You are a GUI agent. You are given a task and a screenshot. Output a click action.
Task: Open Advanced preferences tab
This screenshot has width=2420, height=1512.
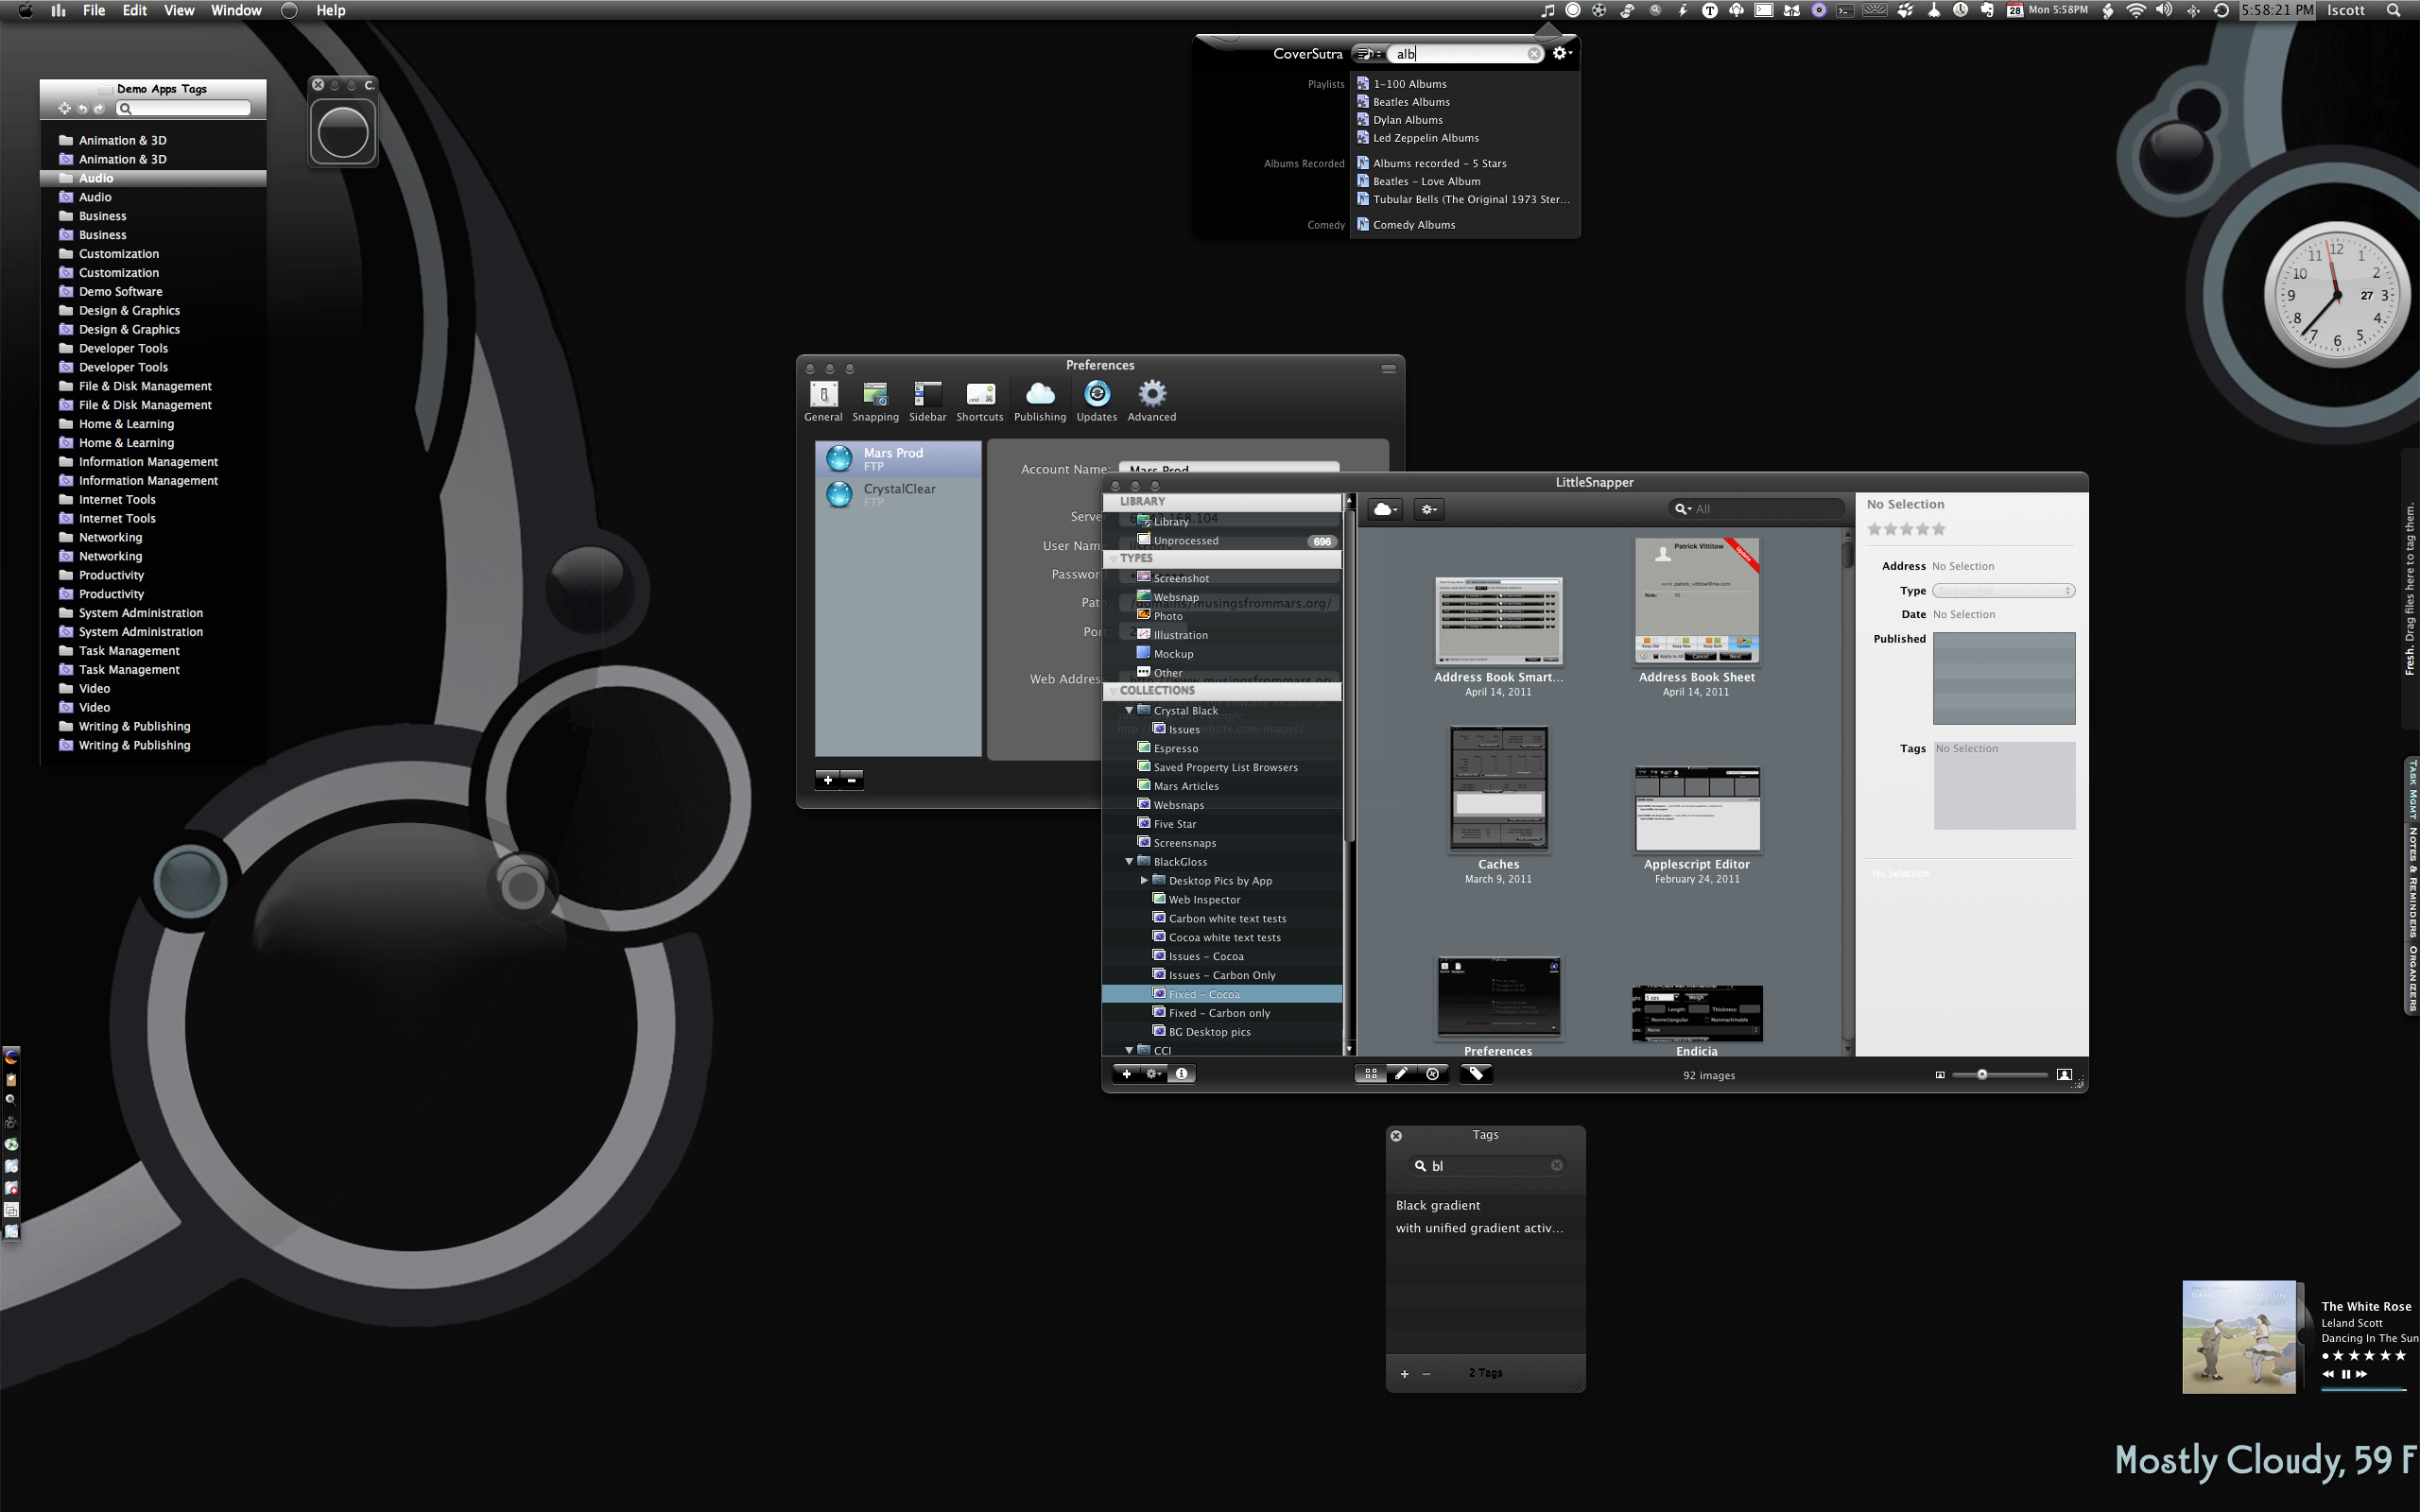(x=1152, y=401)
